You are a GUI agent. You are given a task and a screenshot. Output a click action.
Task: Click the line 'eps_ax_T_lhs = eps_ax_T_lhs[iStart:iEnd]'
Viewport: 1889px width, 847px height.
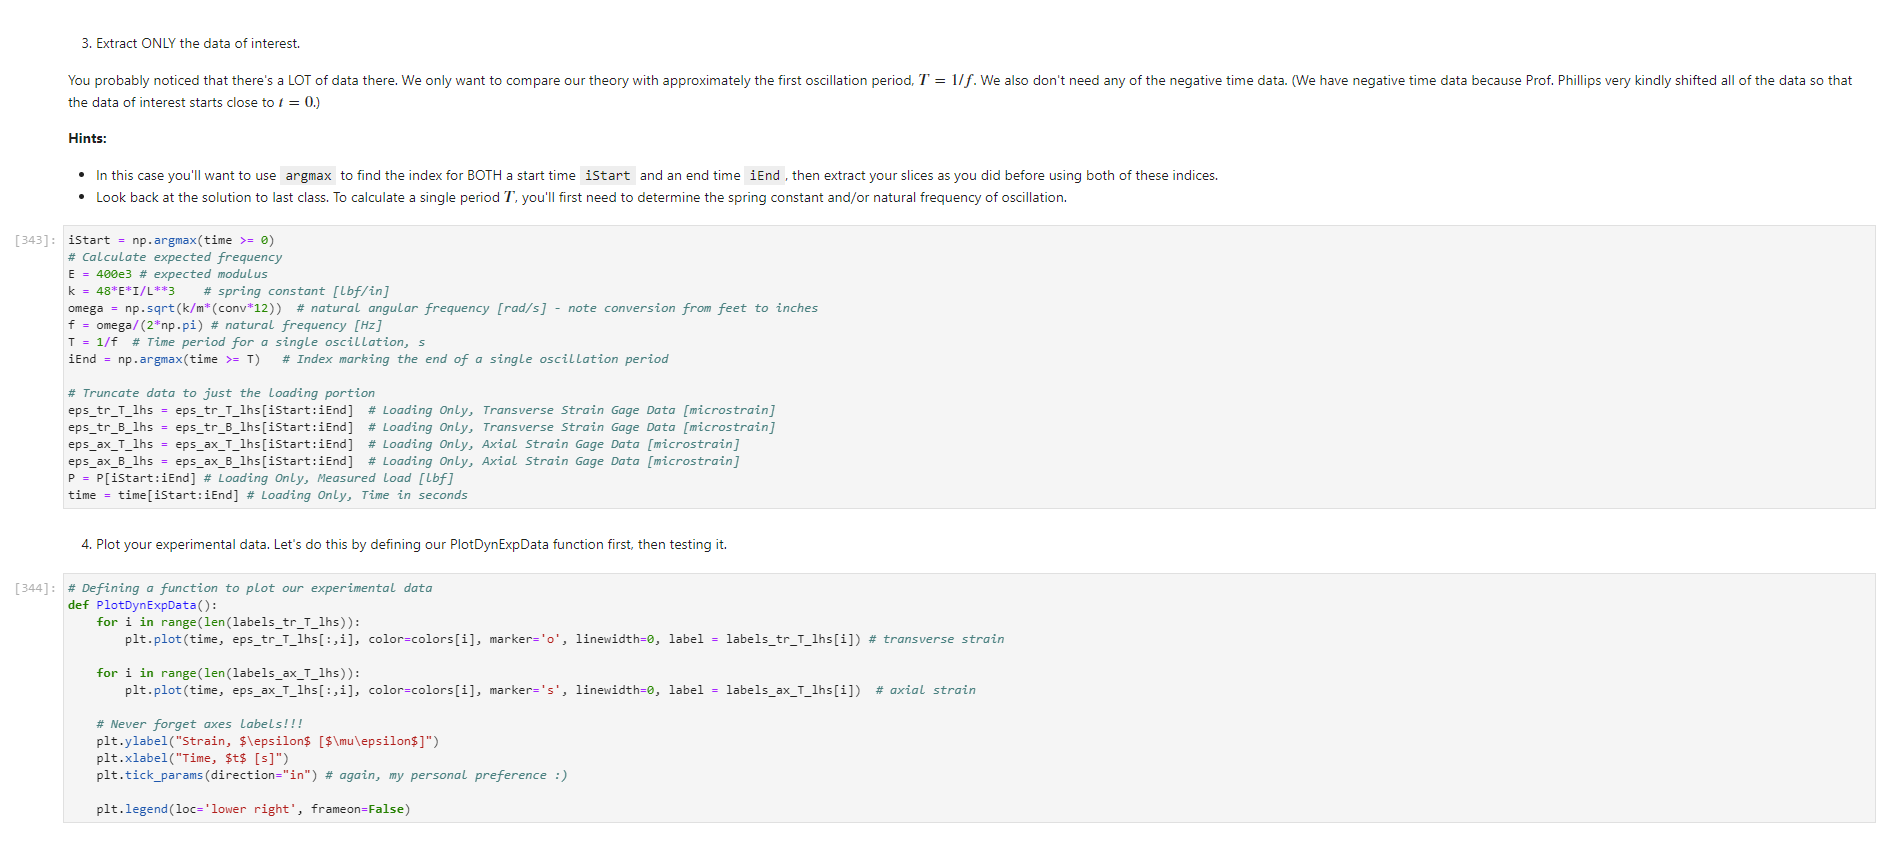(404, 444)
